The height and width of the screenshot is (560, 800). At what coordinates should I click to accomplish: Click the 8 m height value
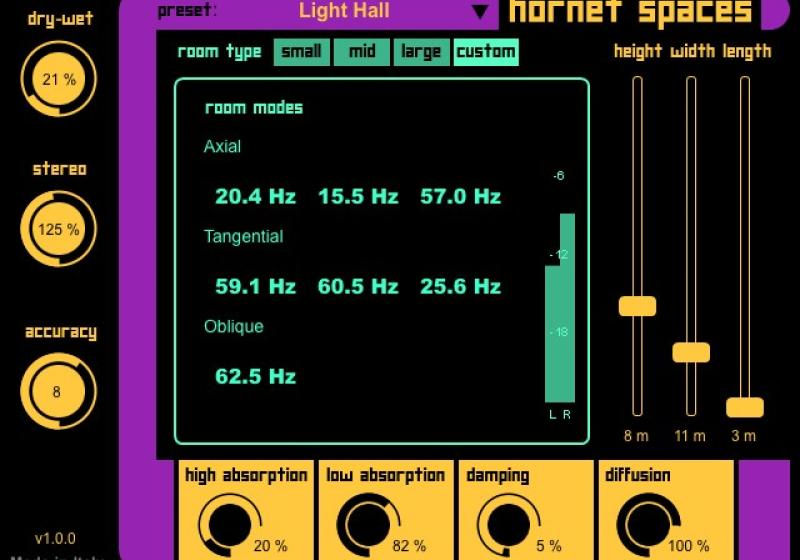[x=636, y=436]
